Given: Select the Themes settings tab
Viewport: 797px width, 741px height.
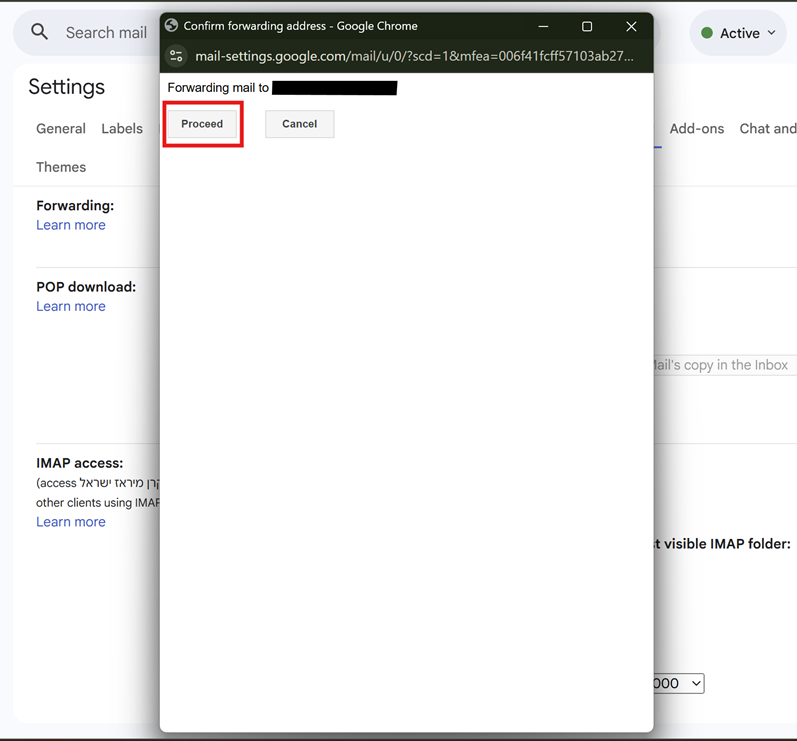Looking at the screenshot, I should click(61, 167).
